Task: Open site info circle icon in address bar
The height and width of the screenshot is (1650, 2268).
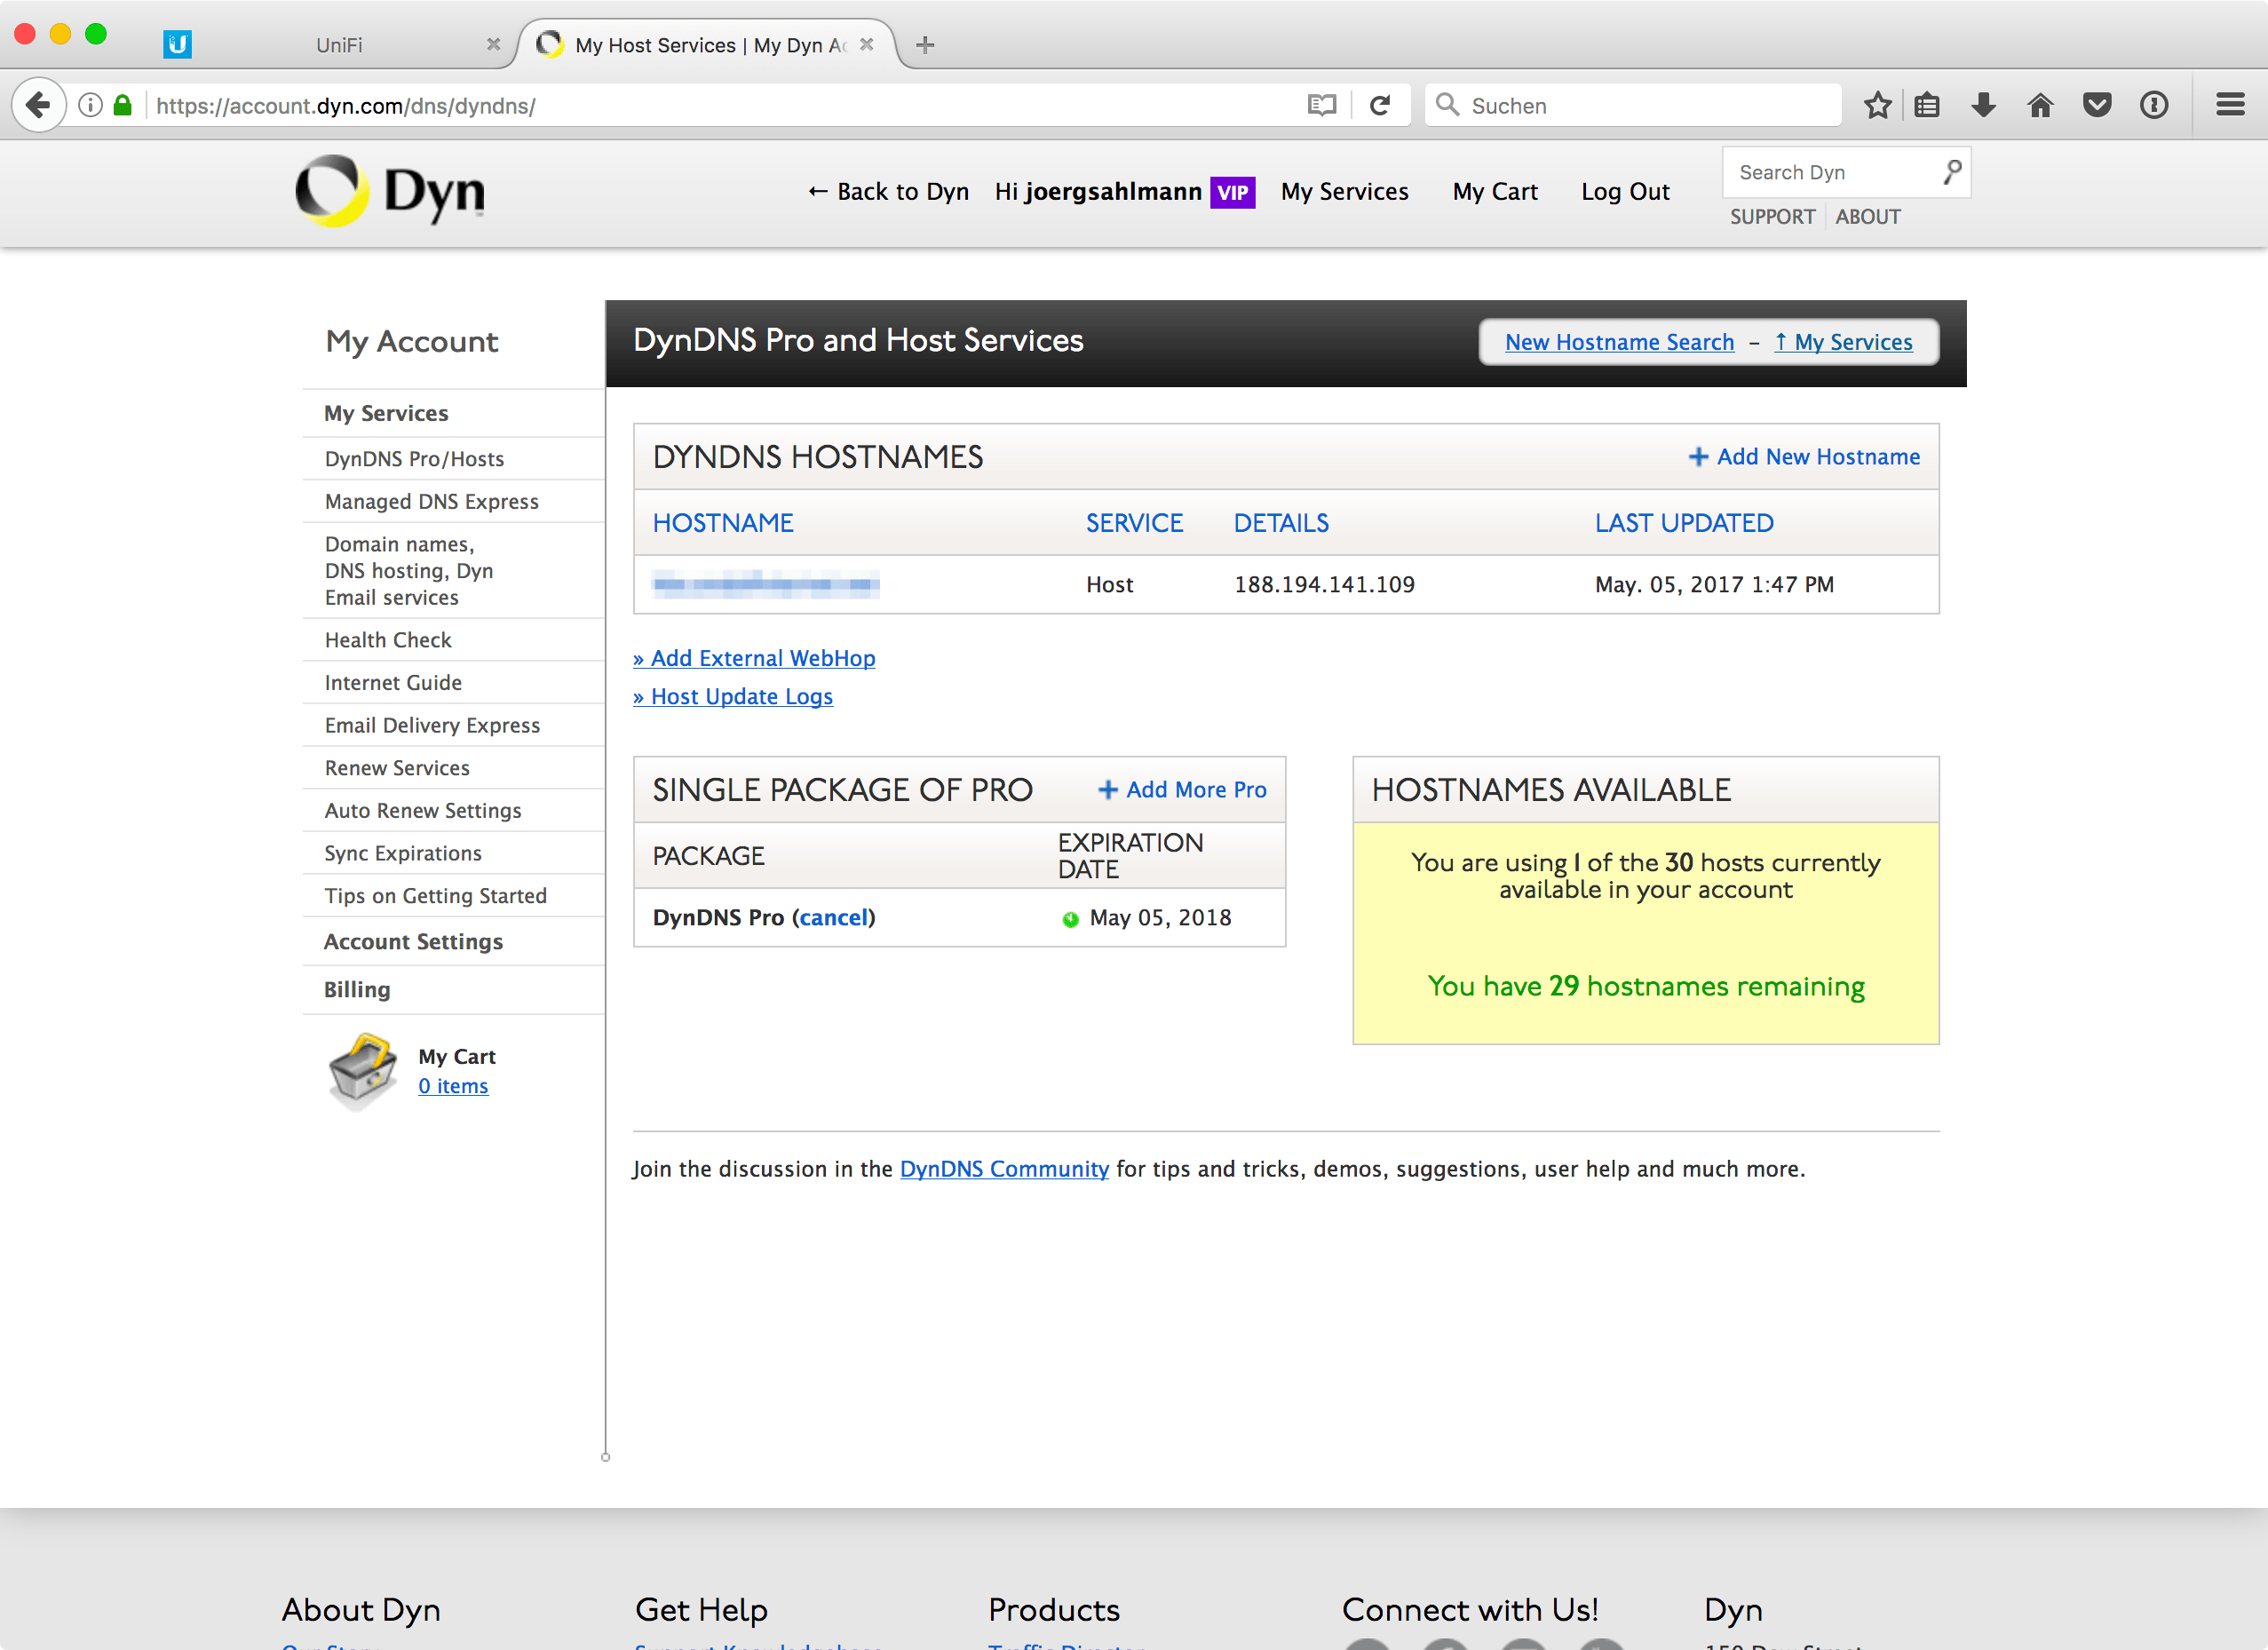Action: 90,105
